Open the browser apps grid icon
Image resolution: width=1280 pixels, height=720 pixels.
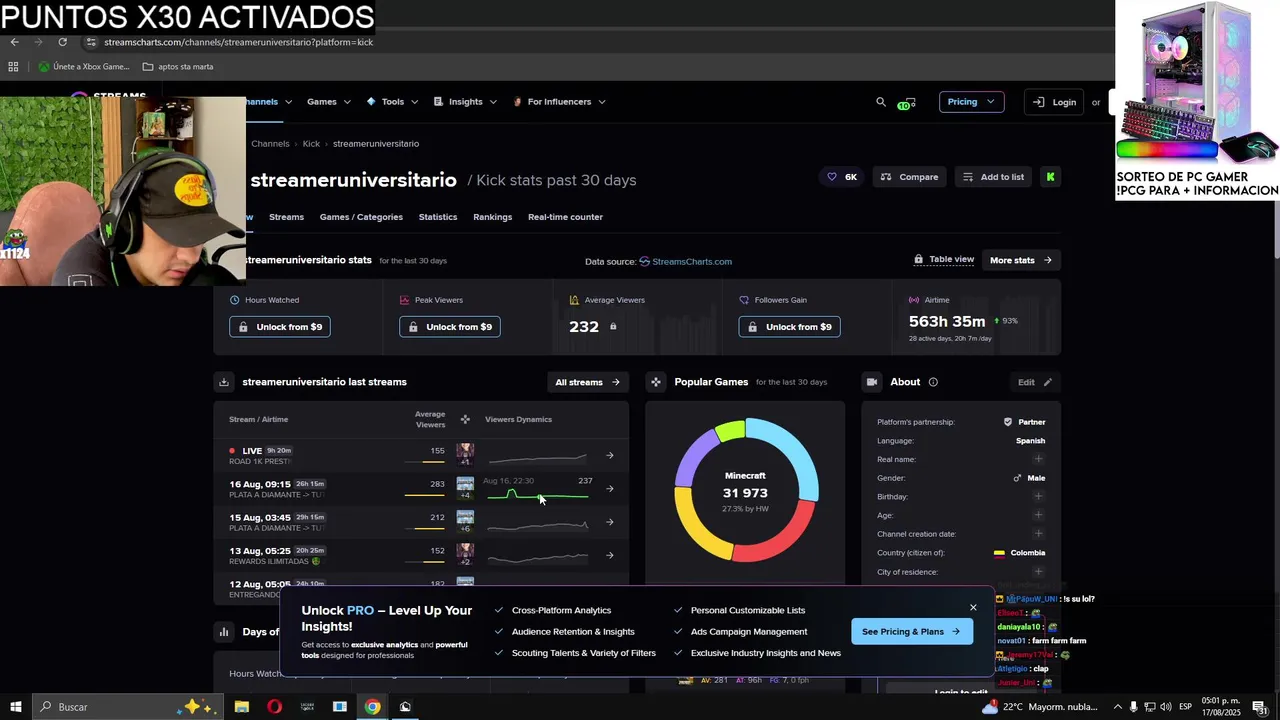[x=13, y=67]
